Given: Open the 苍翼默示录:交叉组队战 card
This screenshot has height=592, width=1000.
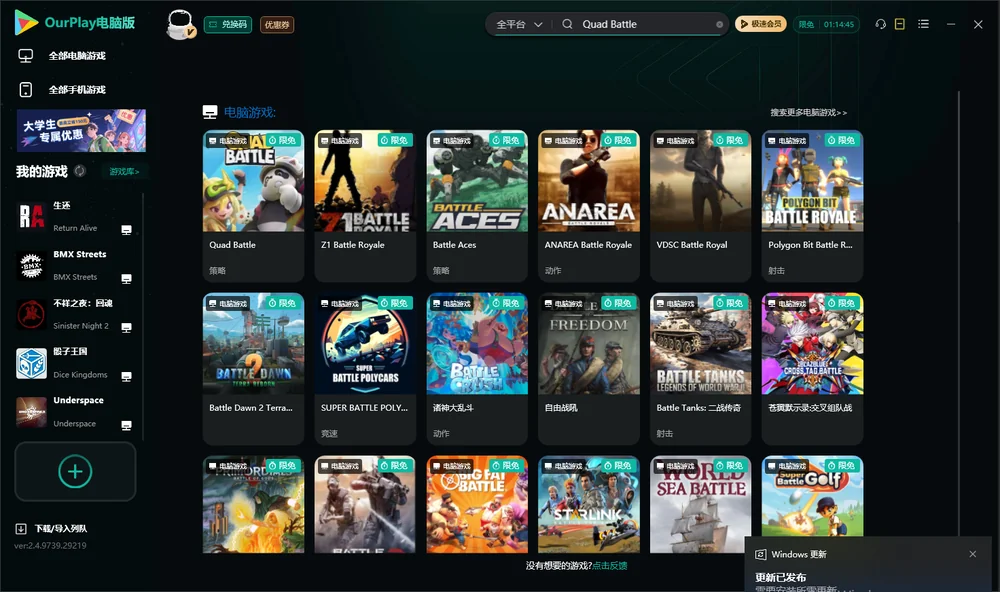Looking at the screenshot, I should click(812, 368).
